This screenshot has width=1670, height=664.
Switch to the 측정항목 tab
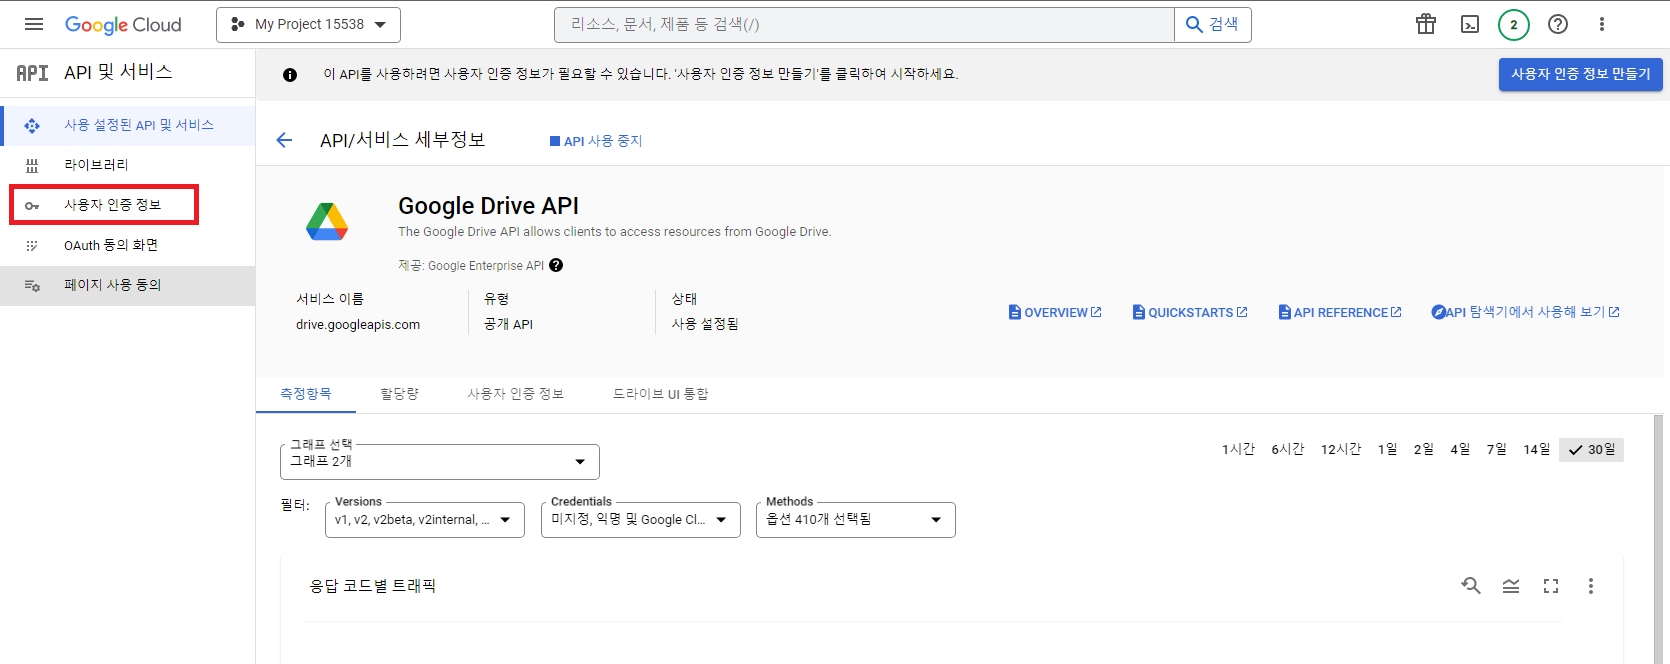tap(306, 394)
